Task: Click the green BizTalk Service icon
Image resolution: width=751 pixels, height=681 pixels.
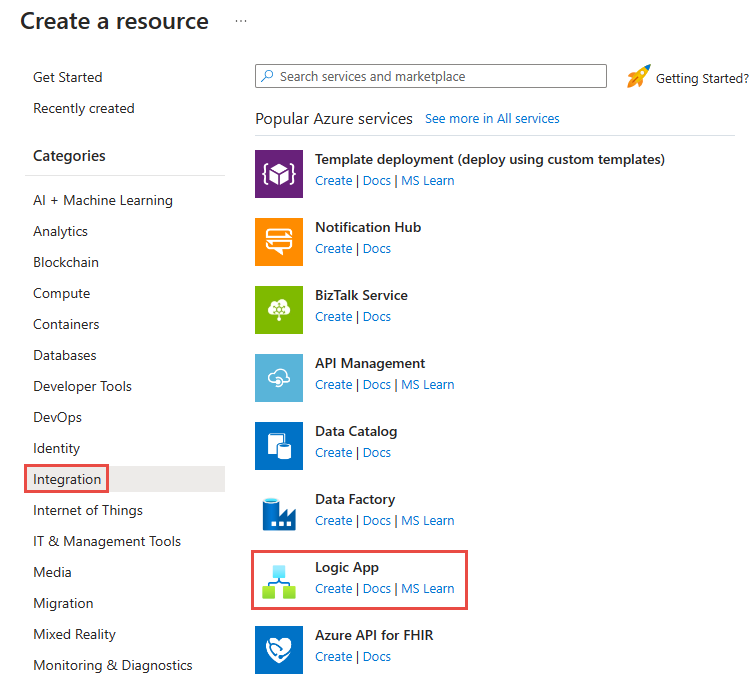Action: click(x=279, y=310)
